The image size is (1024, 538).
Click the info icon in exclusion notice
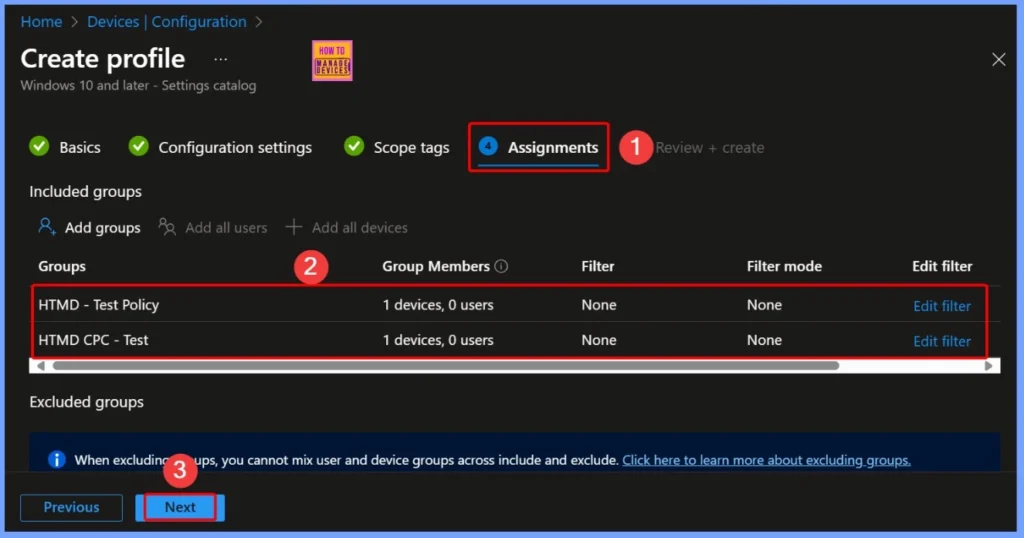tap(57, 460)
